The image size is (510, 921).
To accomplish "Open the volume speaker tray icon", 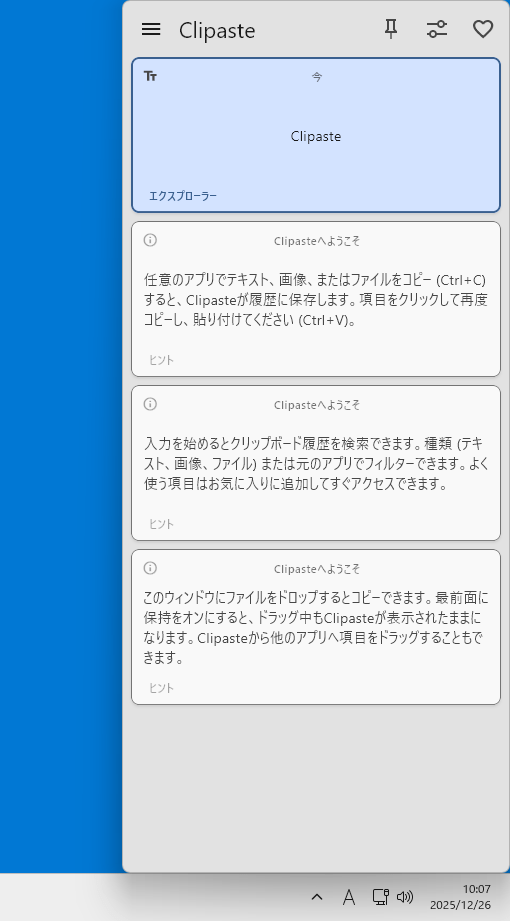I will point(405,897).
